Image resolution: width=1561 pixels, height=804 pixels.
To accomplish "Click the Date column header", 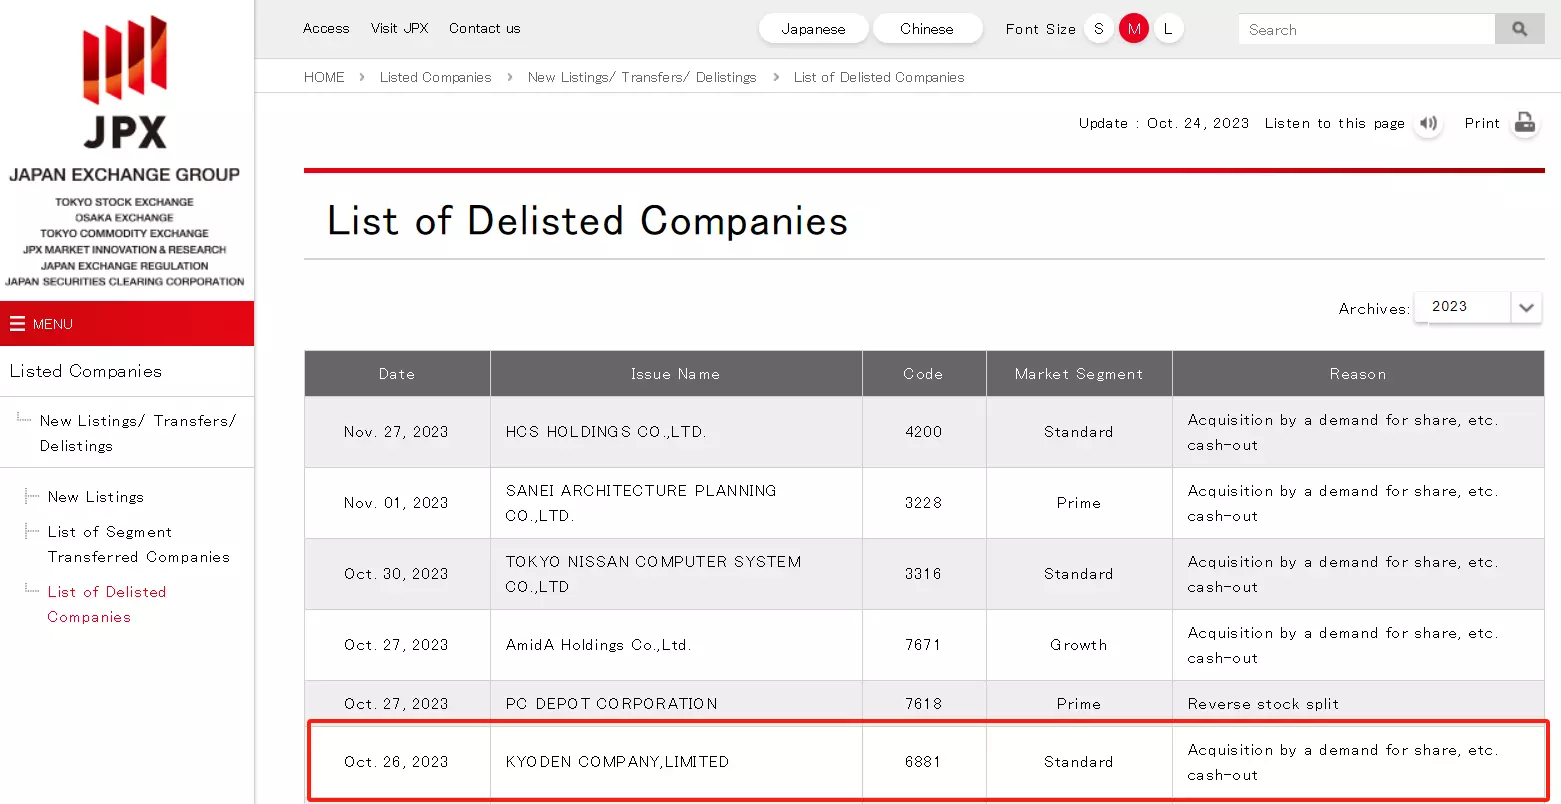I will click(x=397, y=374).
